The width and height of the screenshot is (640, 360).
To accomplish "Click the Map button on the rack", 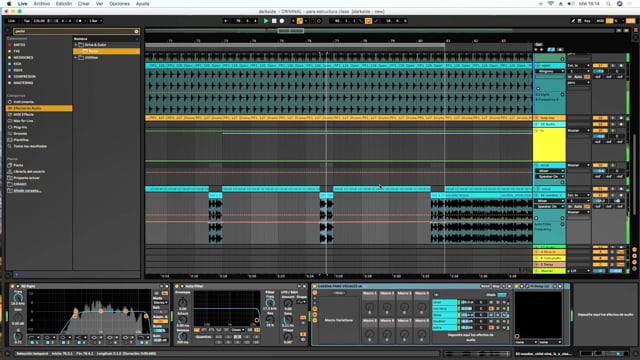I will 496,287.
